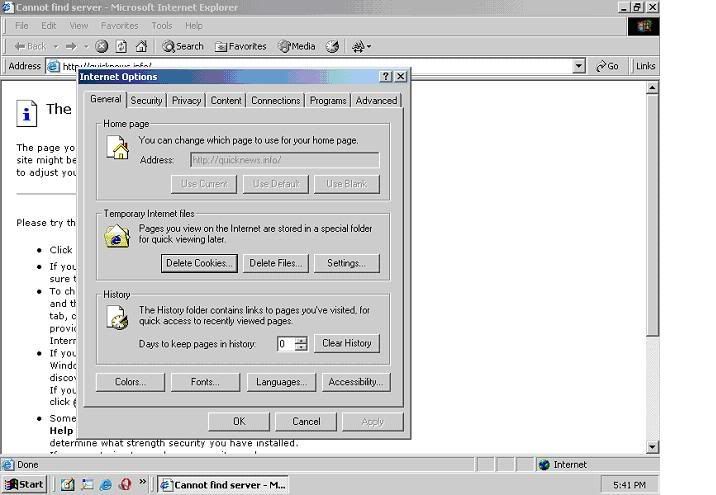Click the Show Desktop quick launch icon
The height and width of the screenshot is (495, 716).
[x=68, y=484]
